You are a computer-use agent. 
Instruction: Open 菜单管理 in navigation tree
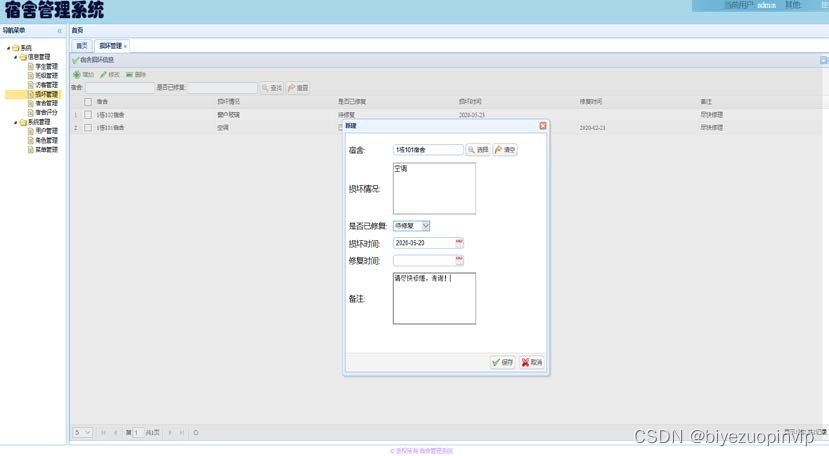point(46,150)
